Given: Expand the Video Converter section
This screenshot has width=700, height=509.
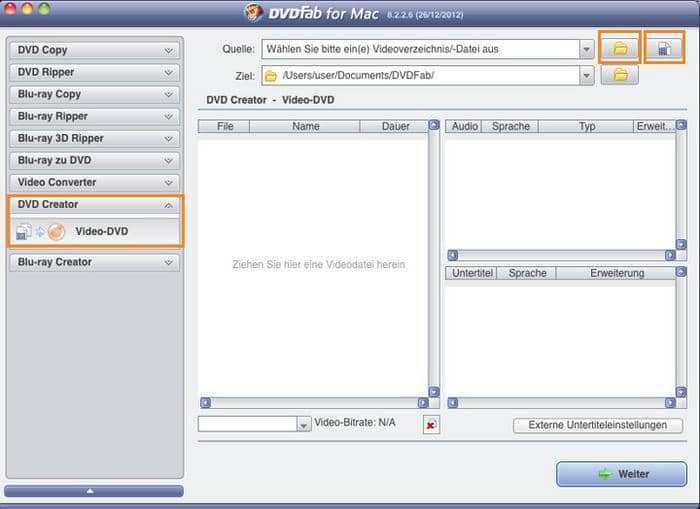Looking at the screenshot, I should 94,182.
